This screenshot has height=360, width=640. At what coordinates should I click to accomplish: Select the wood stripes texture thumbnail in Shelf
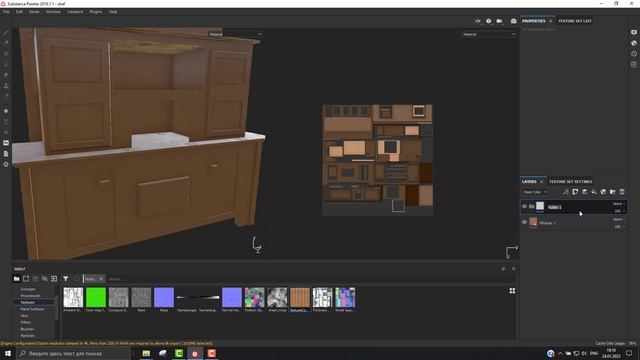(300, 298)
